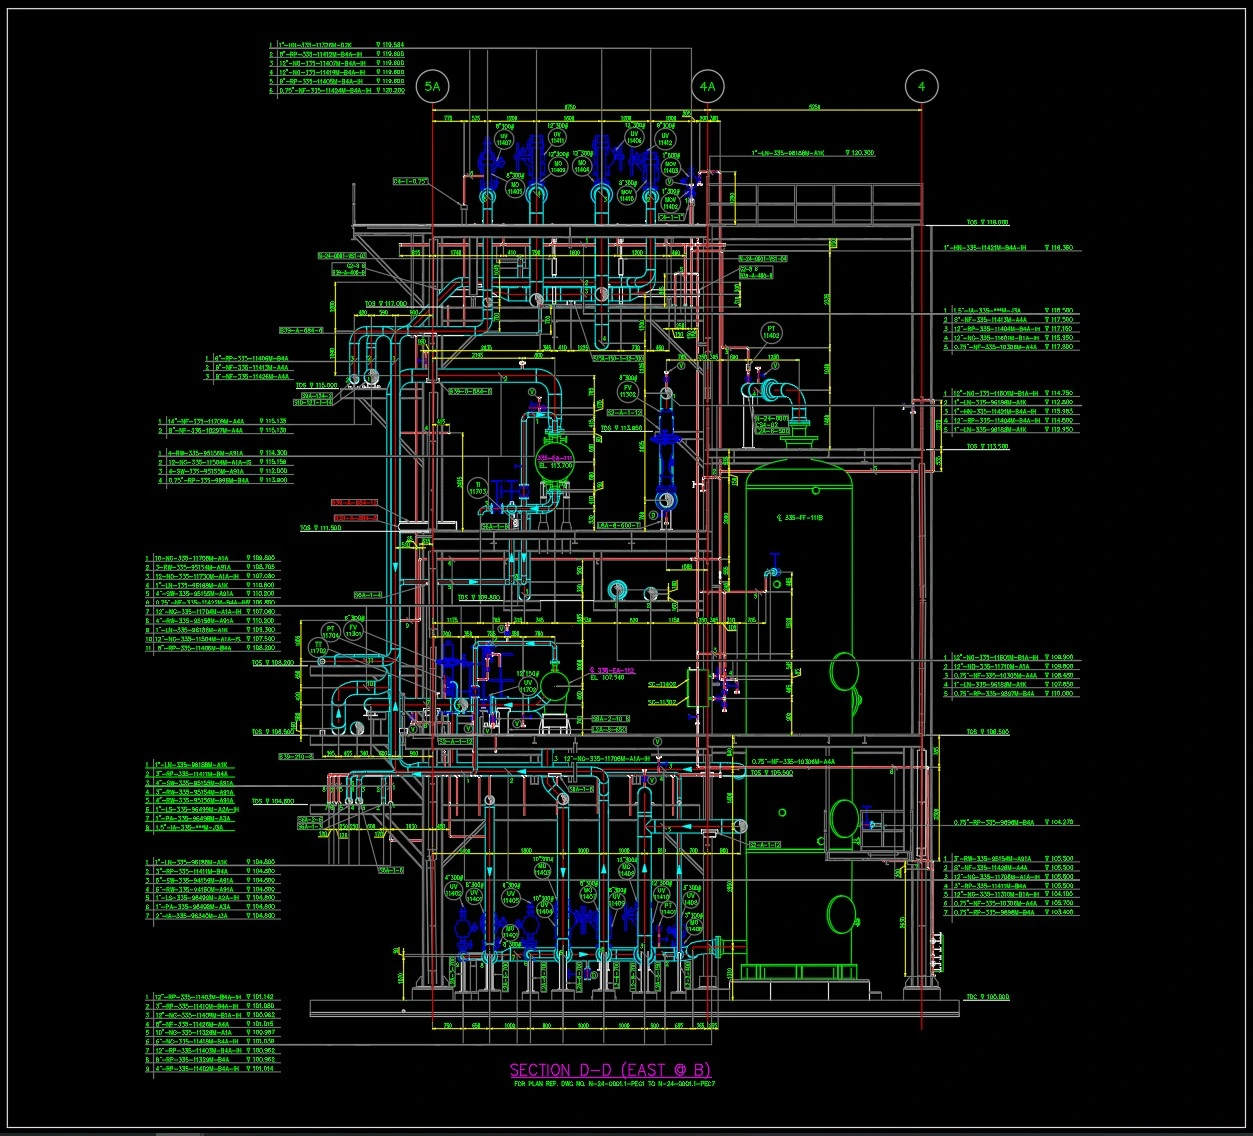This screenshot has height=1136, width=1253.
Task: Select the UV 11411 tag bubble
Action: click(557, 139)
